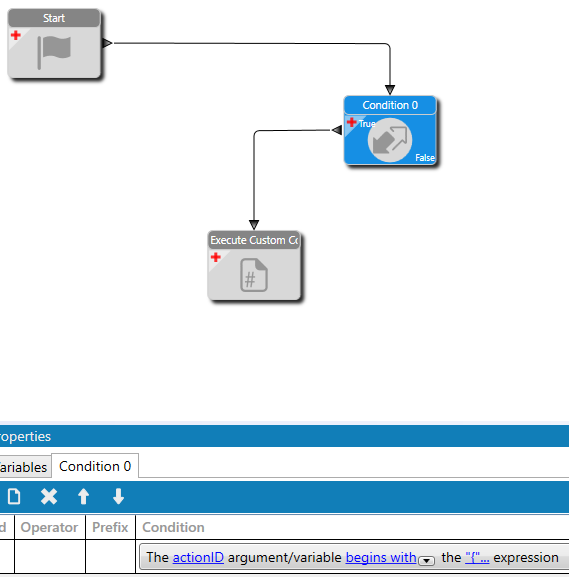Delete condition with the X icon

pos(49,496)
